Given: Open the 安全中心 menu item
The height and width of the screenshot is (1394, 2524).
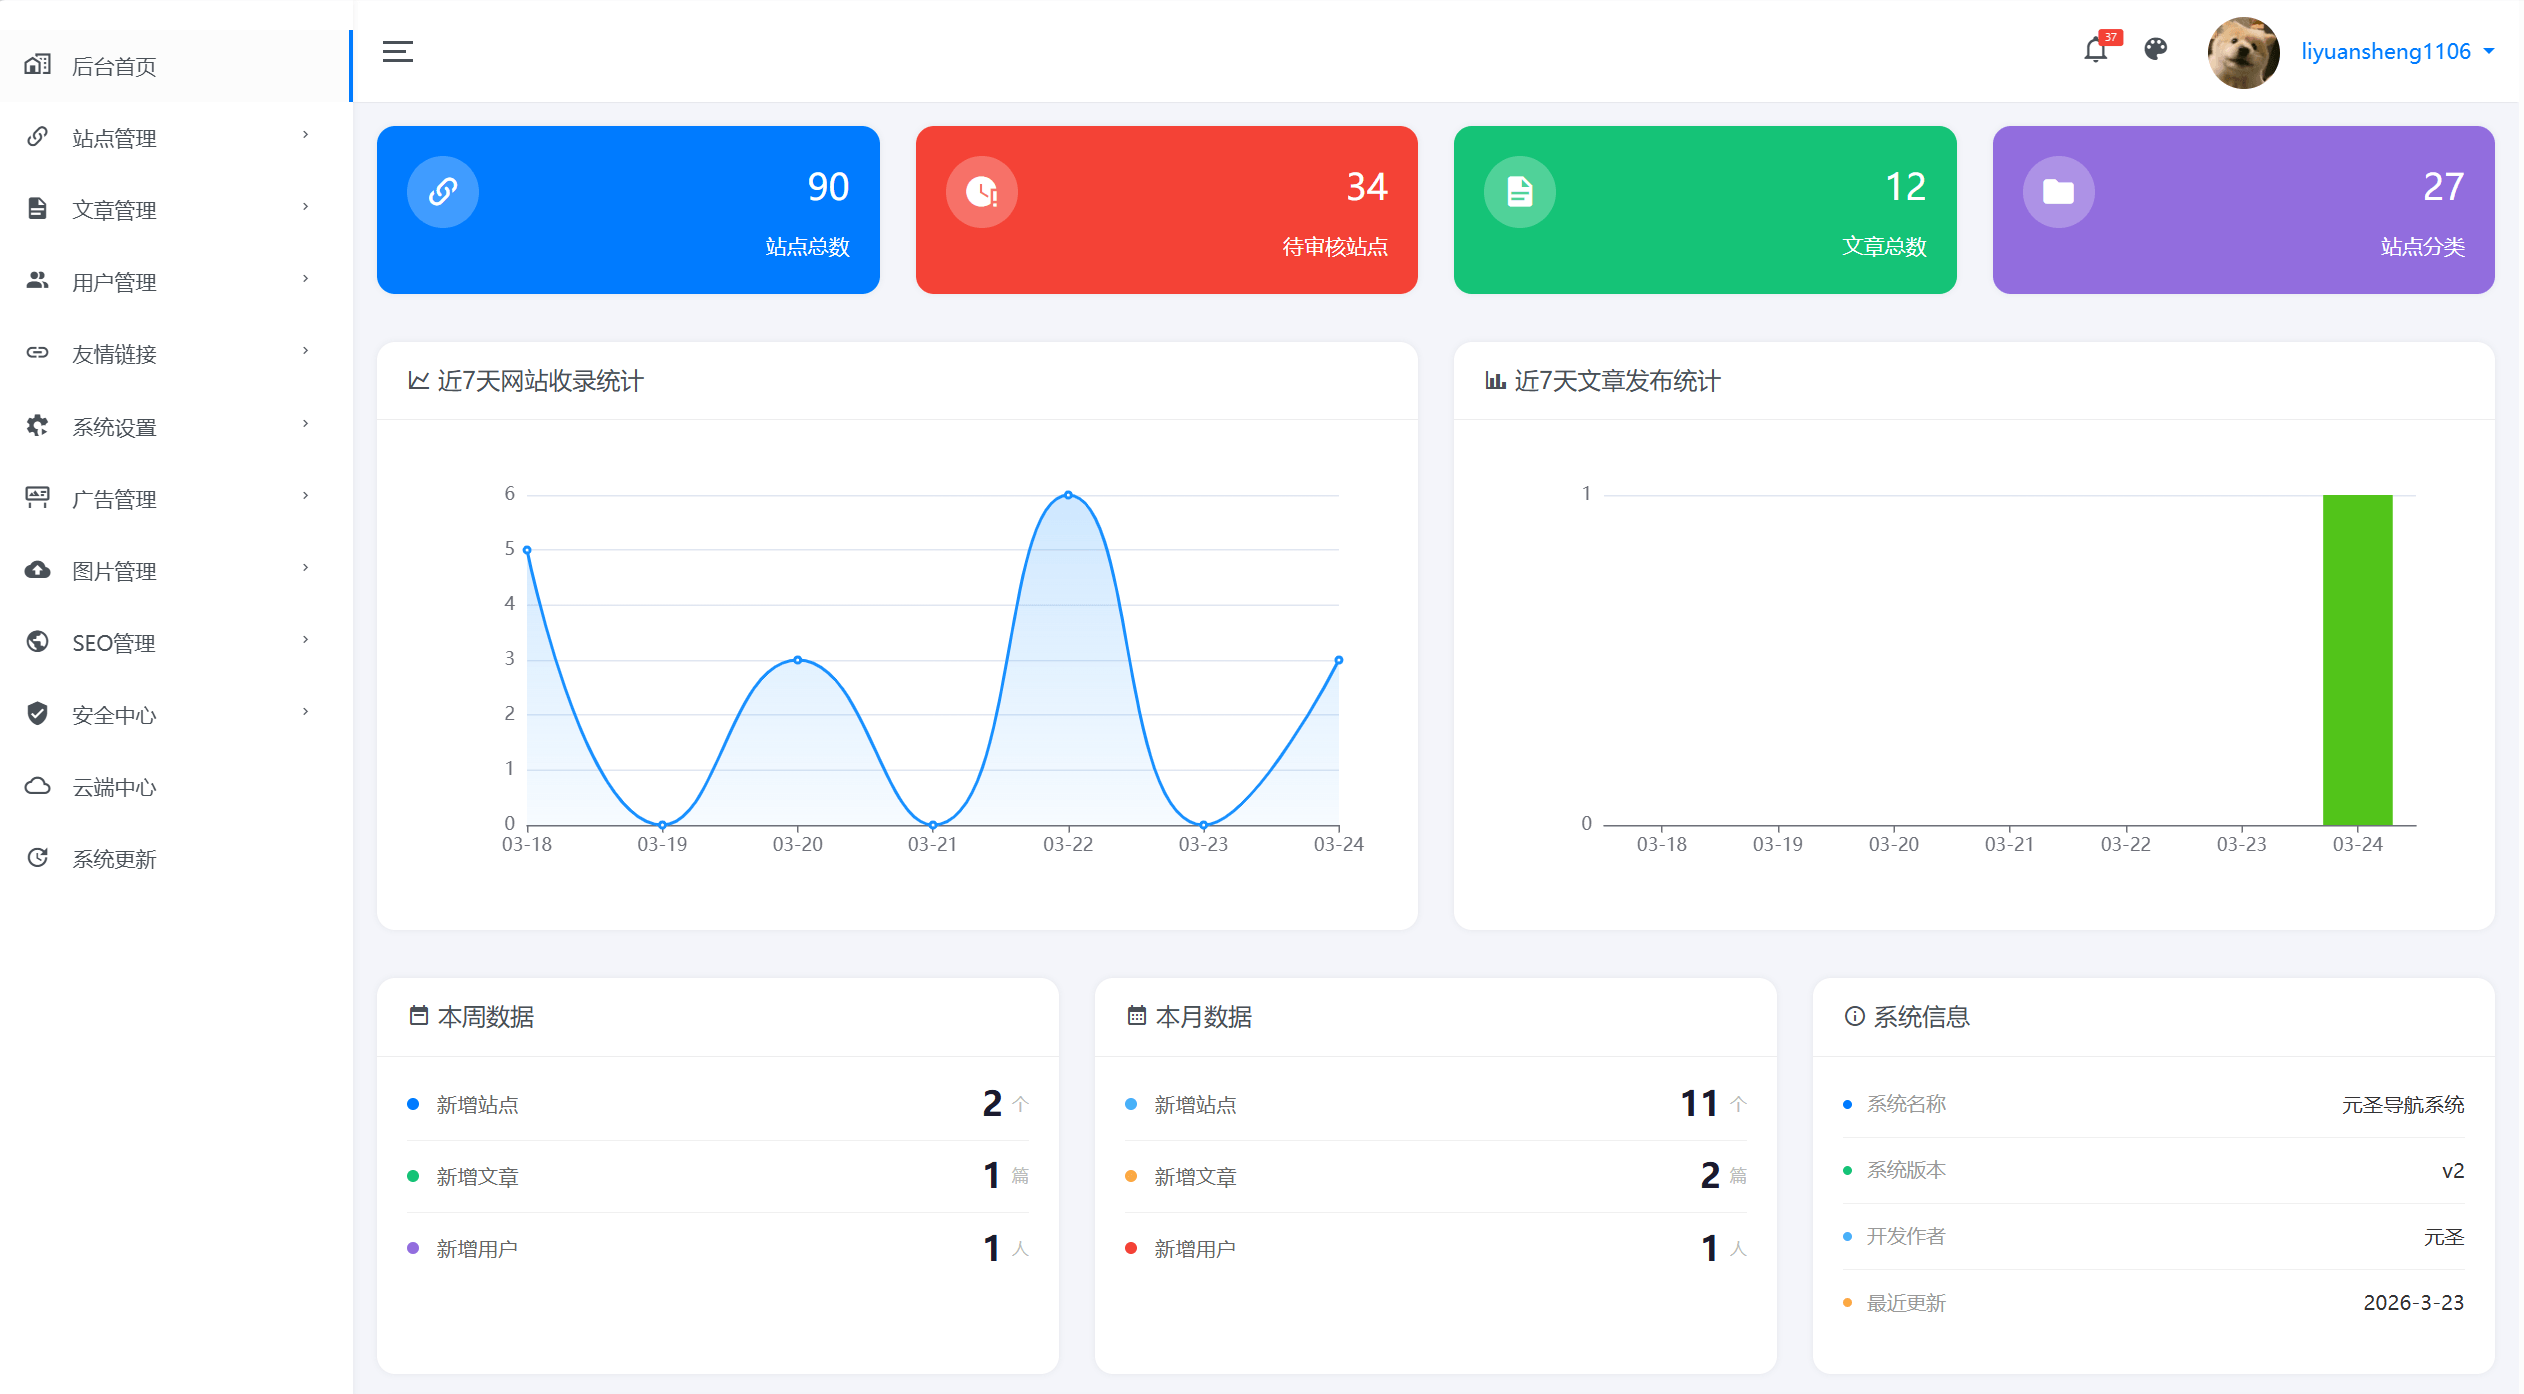Looking at the screenshot, I should (x=114, y=715).
